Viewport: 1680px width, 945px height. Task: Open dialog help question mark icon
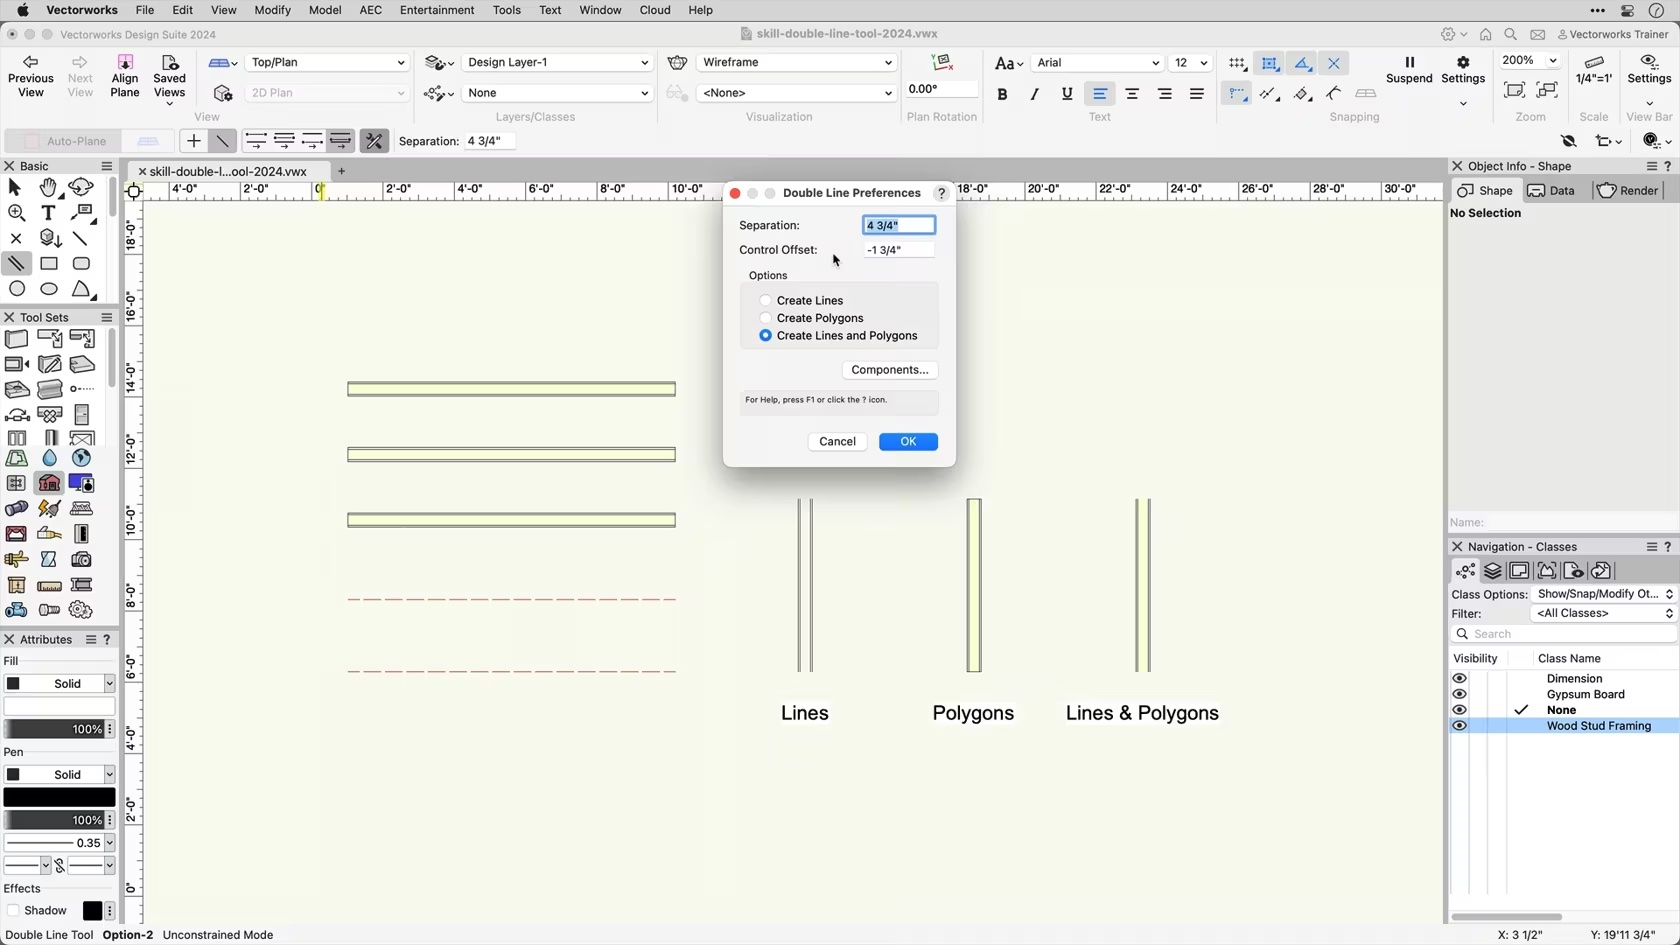click(x=941, y=193)
